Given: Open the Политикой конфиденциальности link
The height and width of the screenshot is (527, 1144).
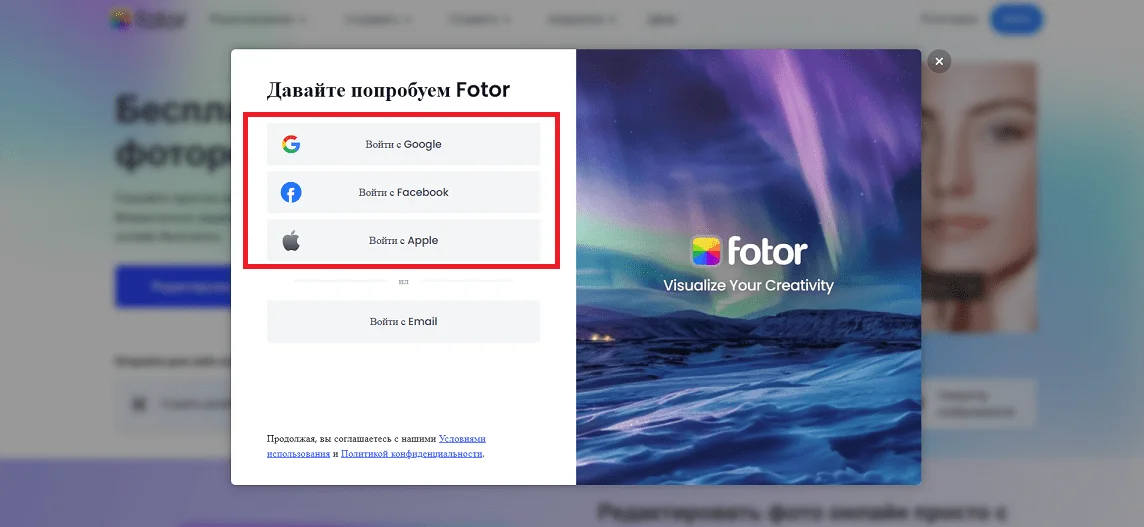Looking at the screenshot, I should point(411,453).
